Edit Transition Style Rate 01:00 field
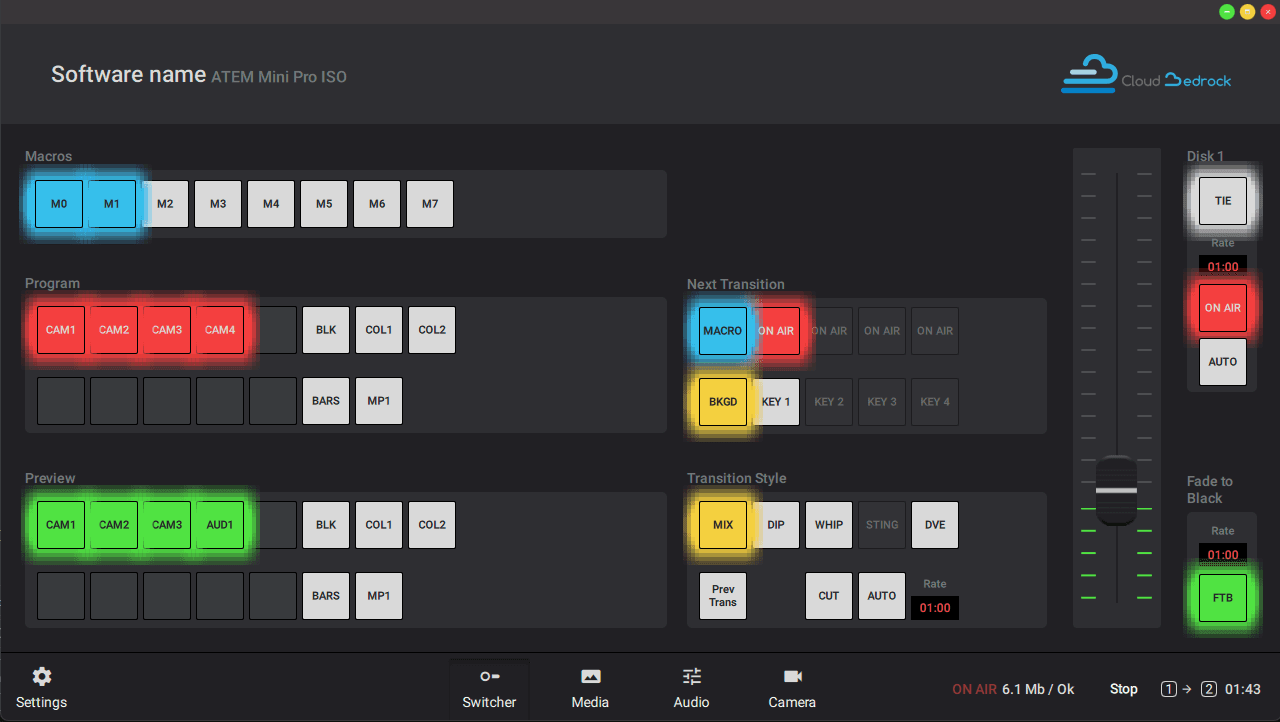 pyautogui.click(x=935, y=608)
